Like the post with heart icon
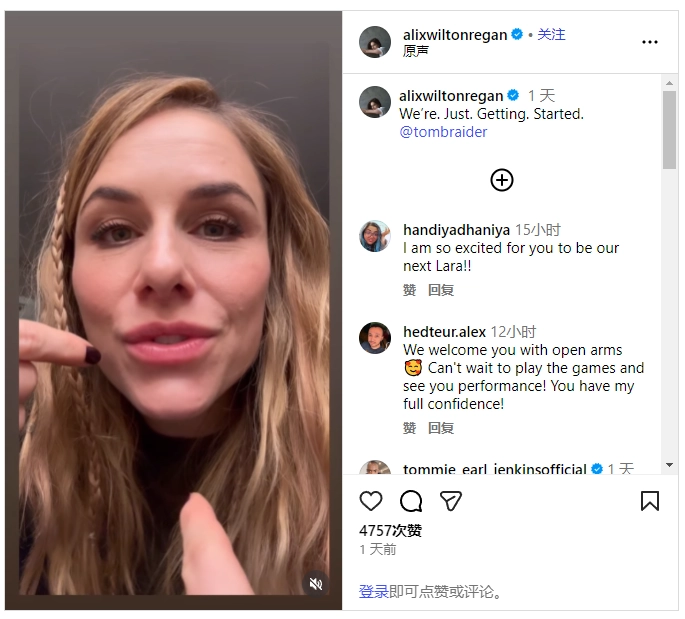Screen dimensions: 685x619 click(370, 501)
